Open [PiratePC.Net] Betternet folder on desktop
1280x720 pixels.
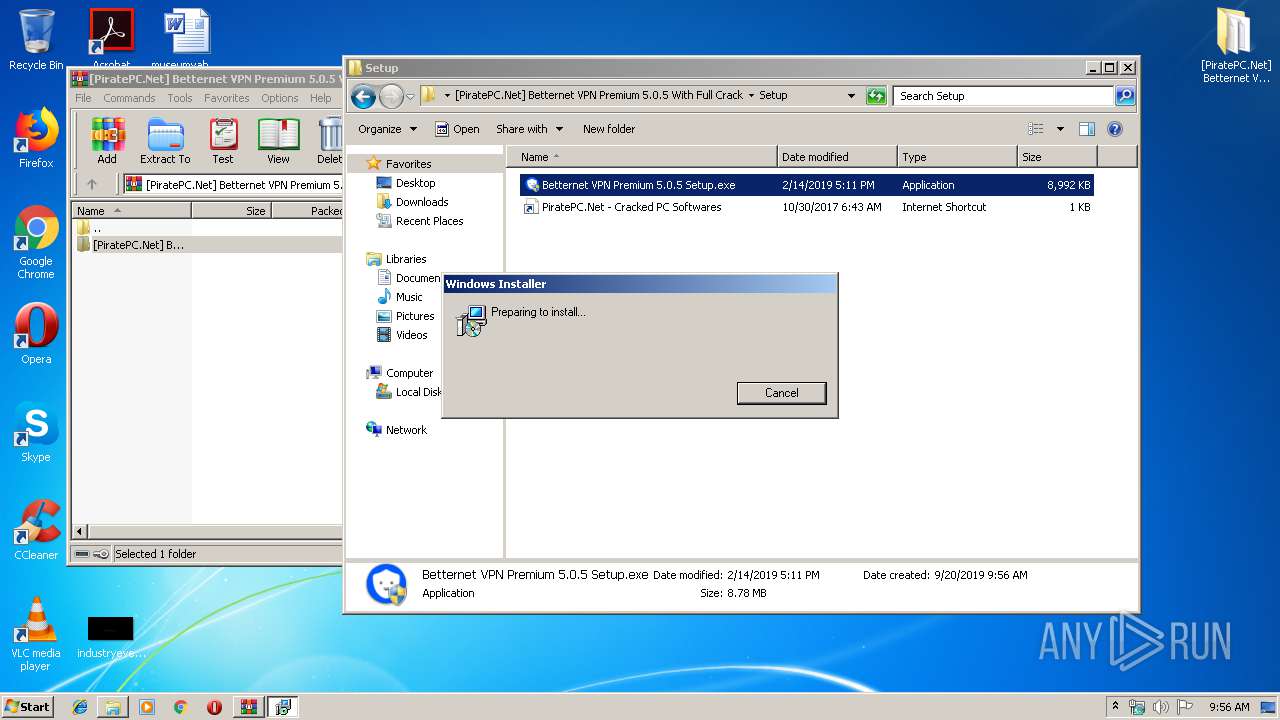[1236, 45]
